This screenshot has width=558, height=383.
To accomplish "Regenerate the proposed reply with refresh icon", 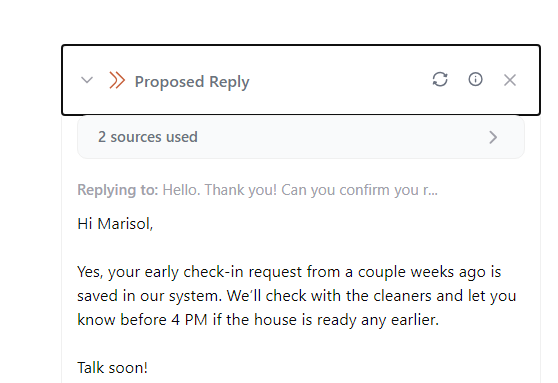I will [x=440, y=79].
